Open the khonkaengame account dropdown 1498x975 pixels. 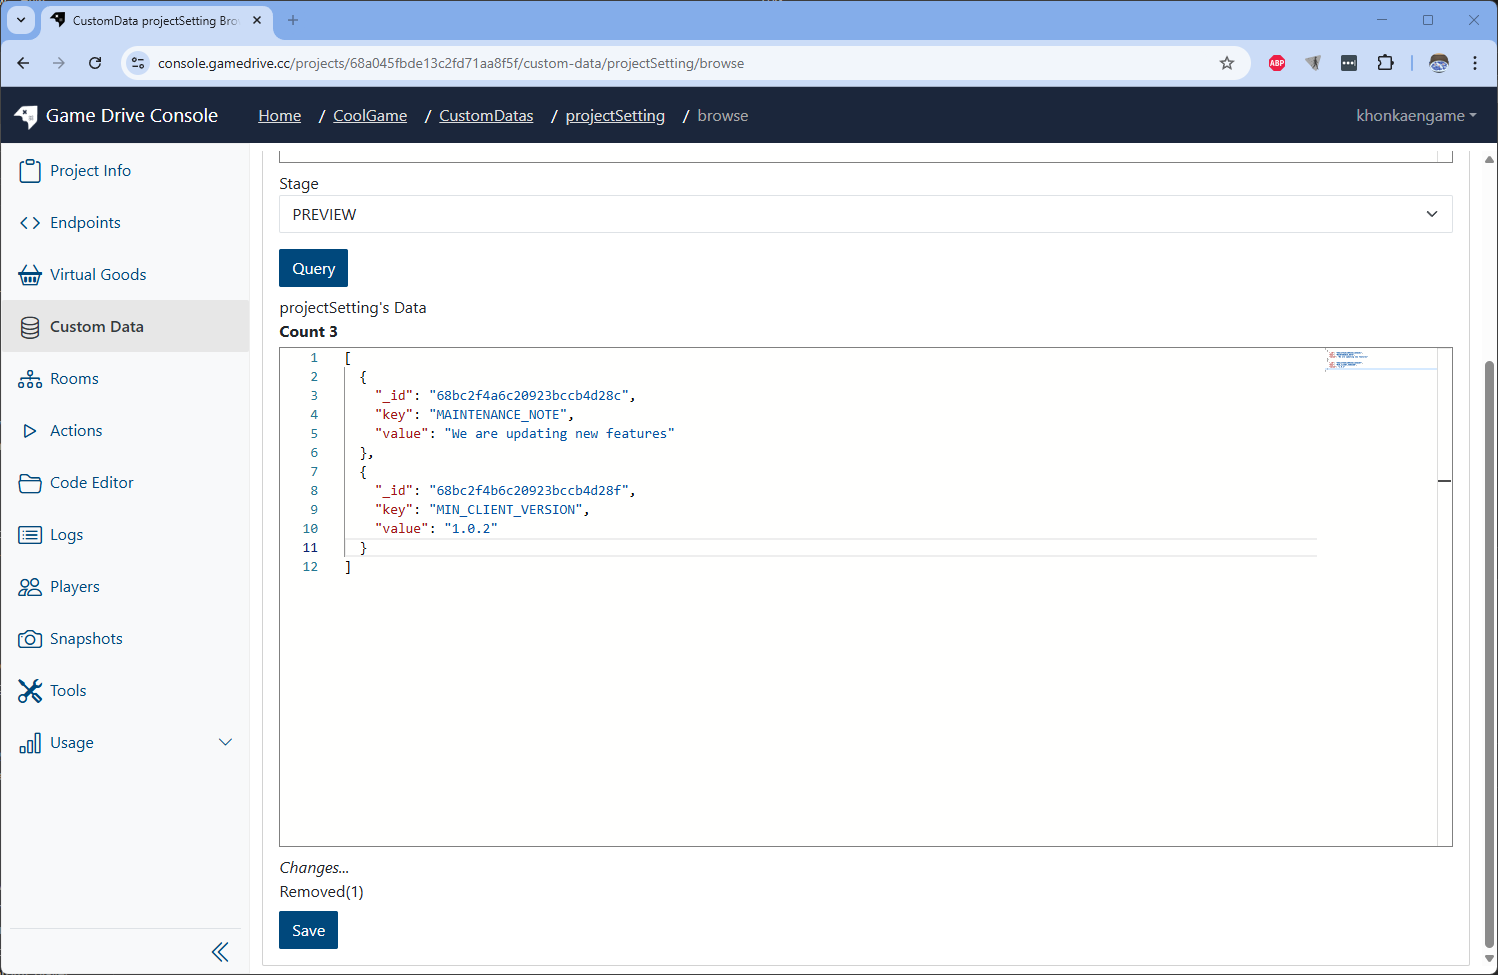tap(1415, 116)
